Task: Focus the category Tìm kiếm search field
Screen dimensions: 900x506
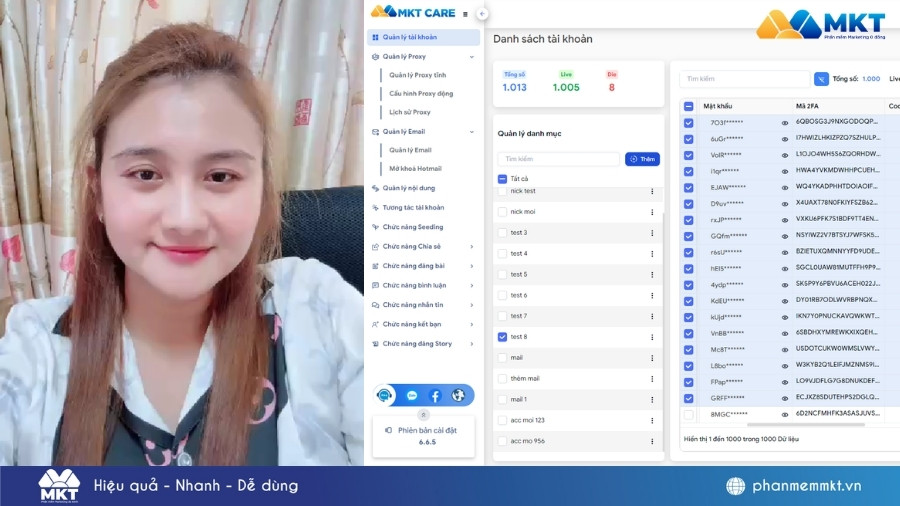Action: click(x=558, y=159)
